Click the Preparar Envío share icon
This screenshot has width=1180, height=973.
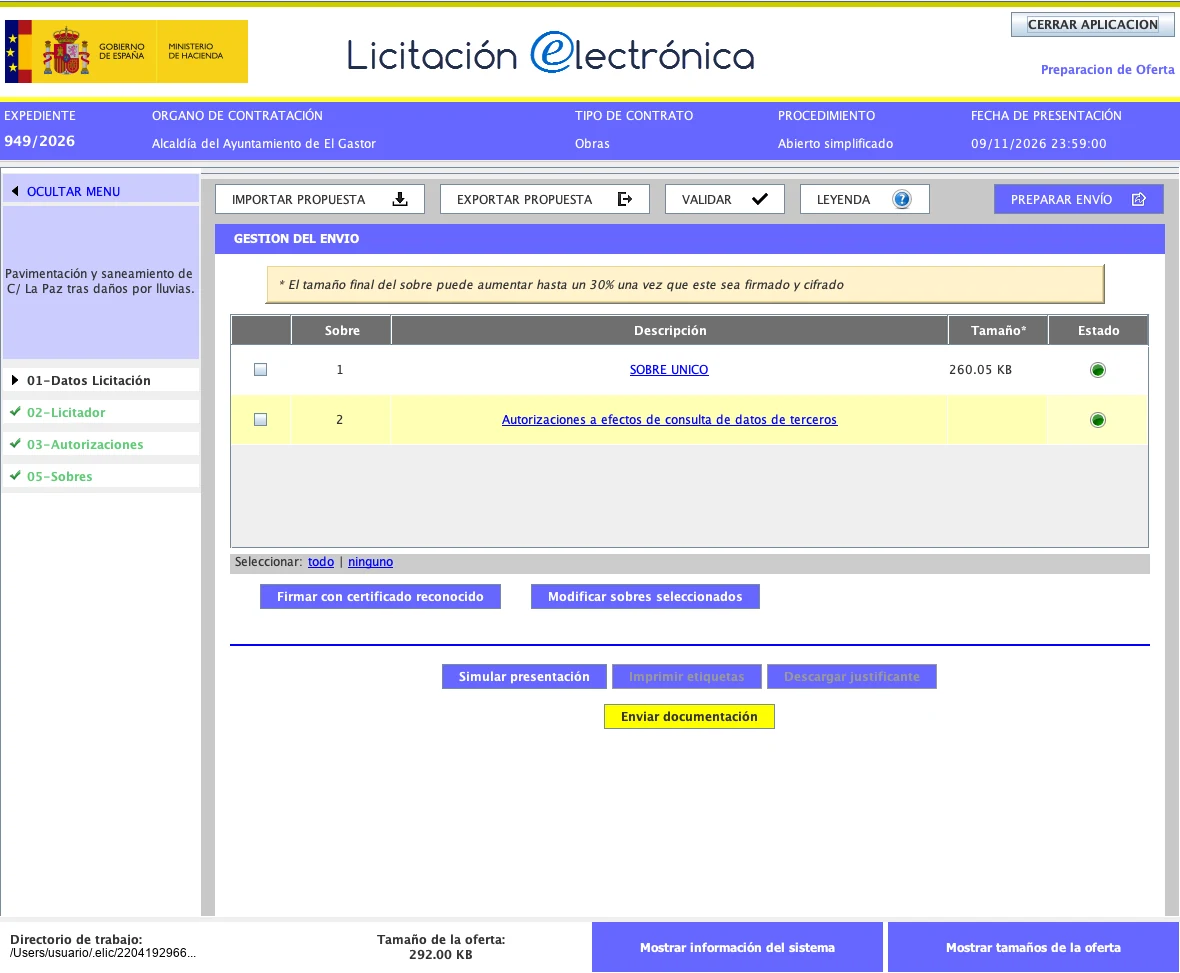coord(1139,199)
